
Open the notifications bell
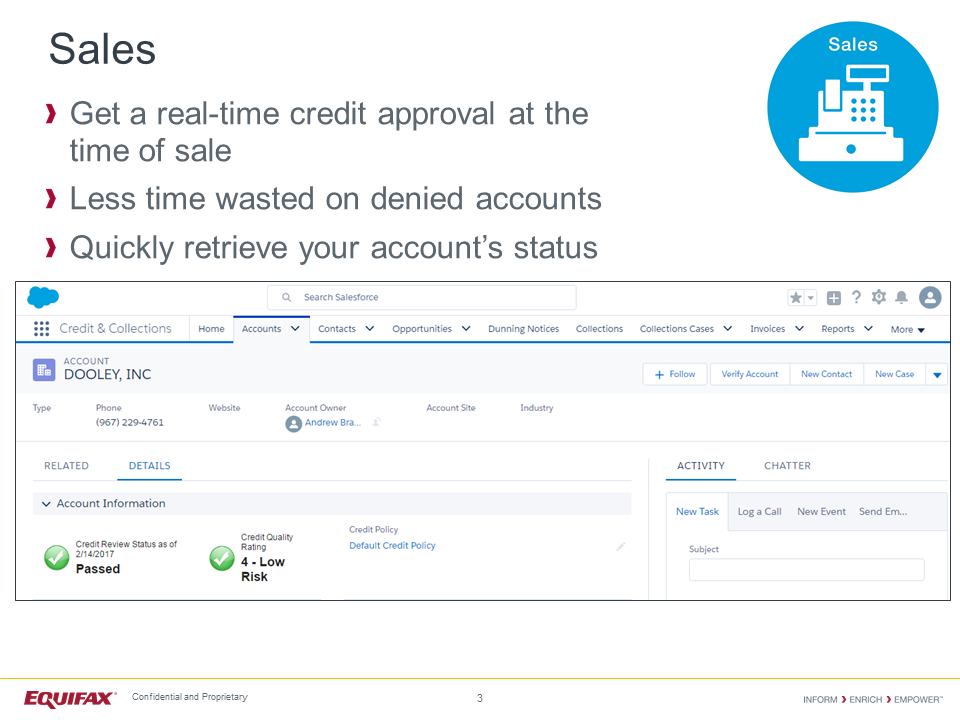pos(901,298)
